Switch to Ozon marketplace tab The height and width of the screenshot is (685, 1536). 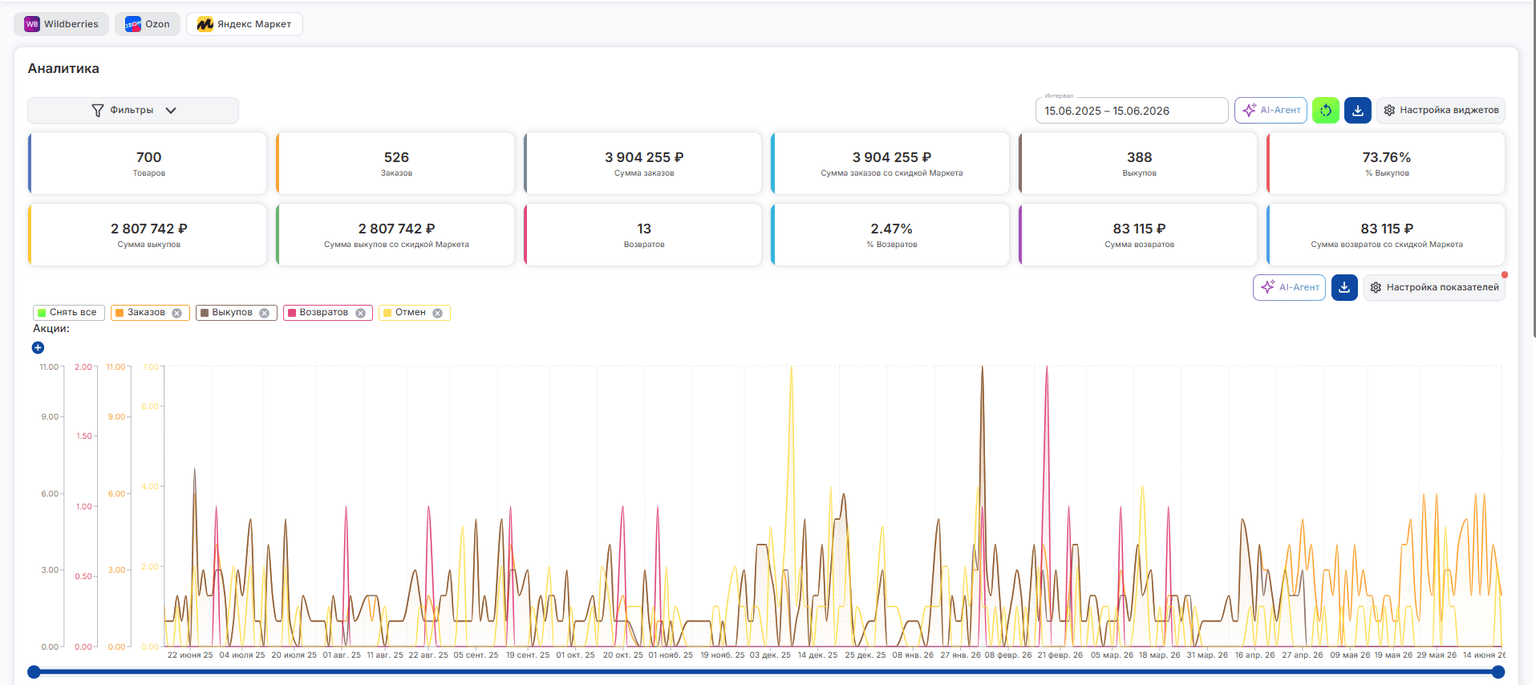tap(147, 24)
